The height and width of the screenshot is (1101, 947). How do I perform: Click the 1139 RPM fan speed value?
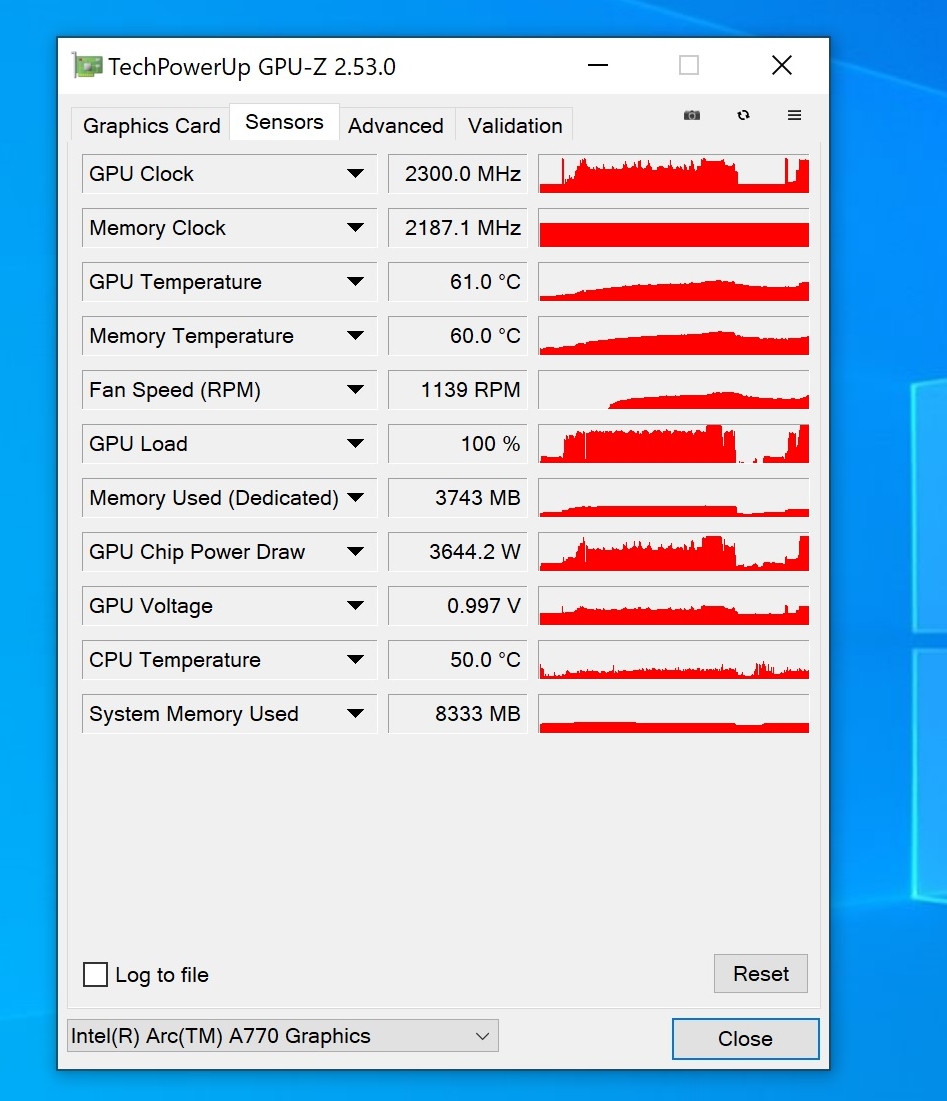point(458,390)
